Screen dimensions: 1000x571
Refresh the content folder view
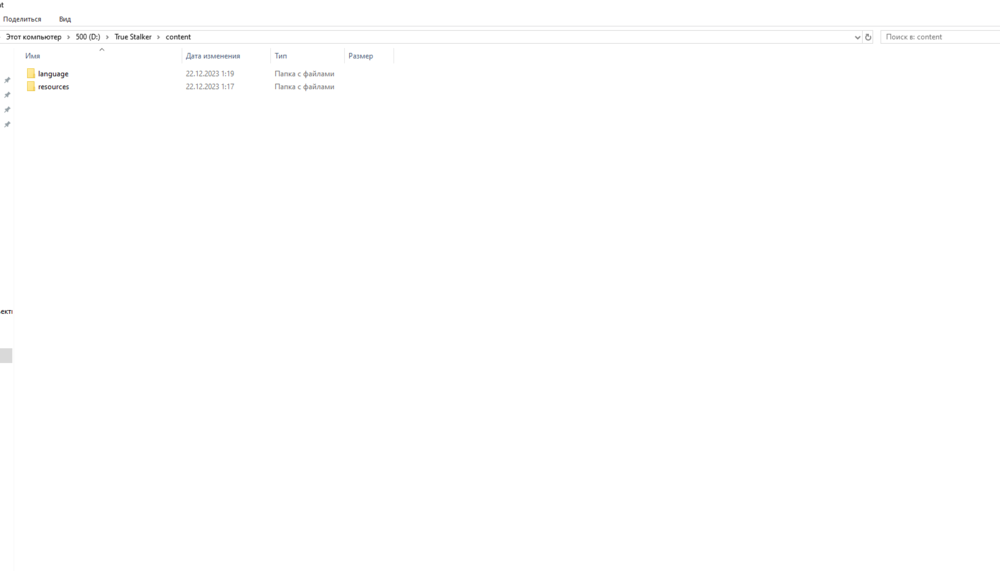click(868, 37)
